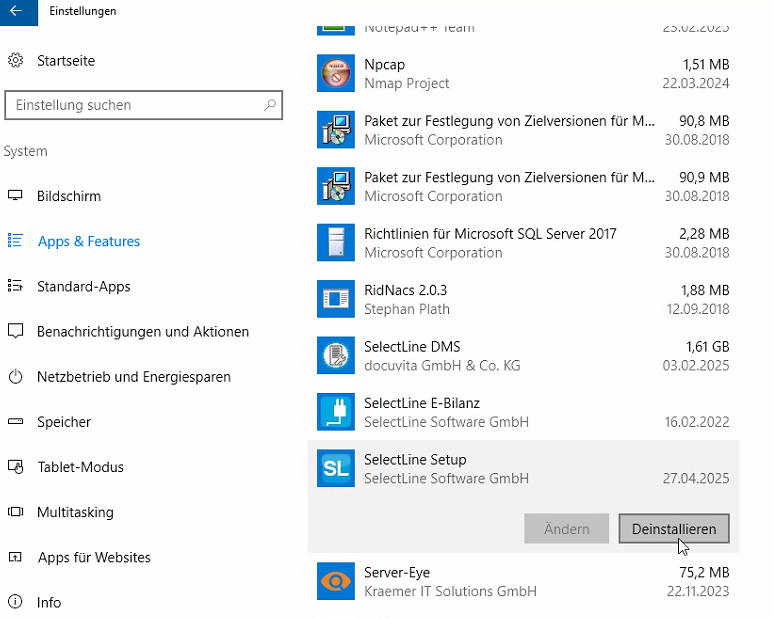Click the Nmap Project publisher text

point(407,83)
